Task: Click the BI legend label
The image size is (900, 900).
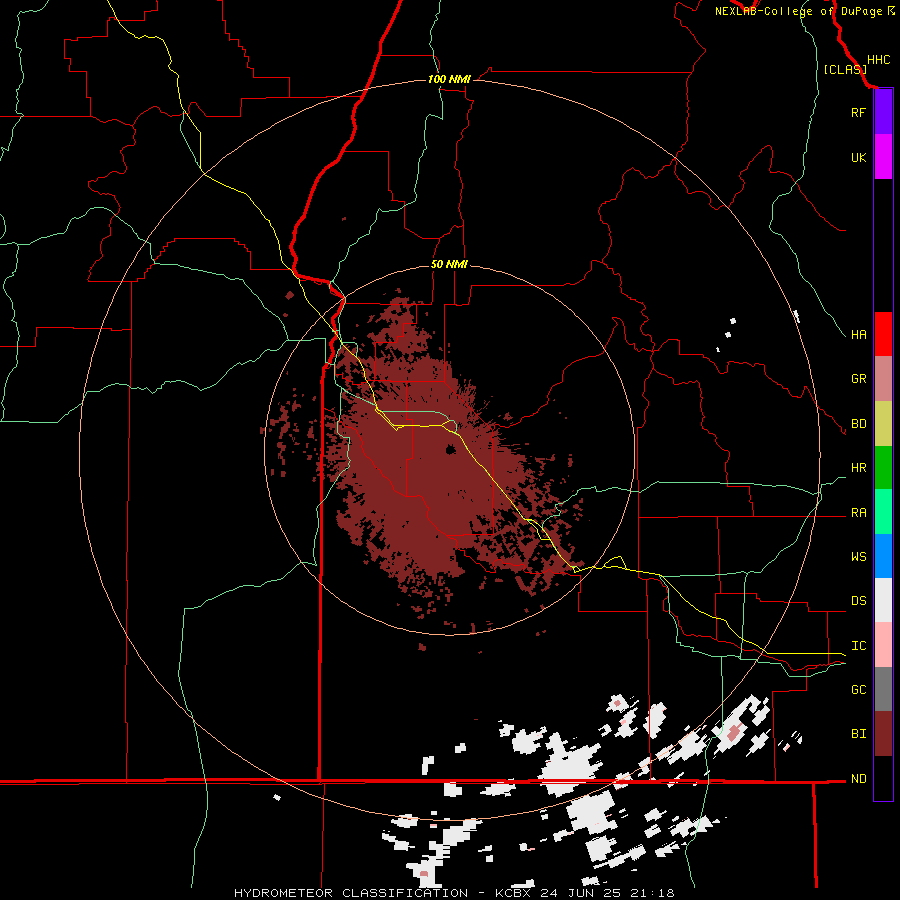Action: [x=858, y=734]
